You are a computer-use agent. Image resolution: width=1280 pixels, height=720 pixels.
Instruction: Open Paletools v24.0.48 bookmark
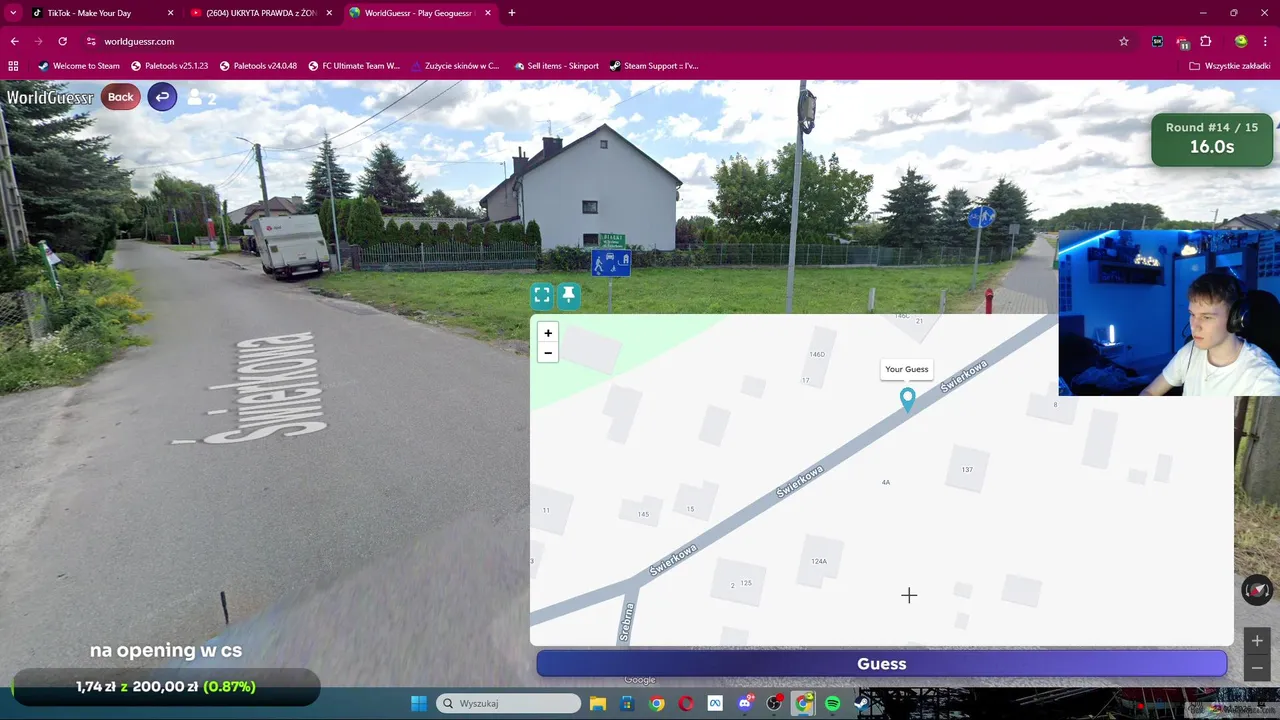pyautogui.click(x=258, y=66)
